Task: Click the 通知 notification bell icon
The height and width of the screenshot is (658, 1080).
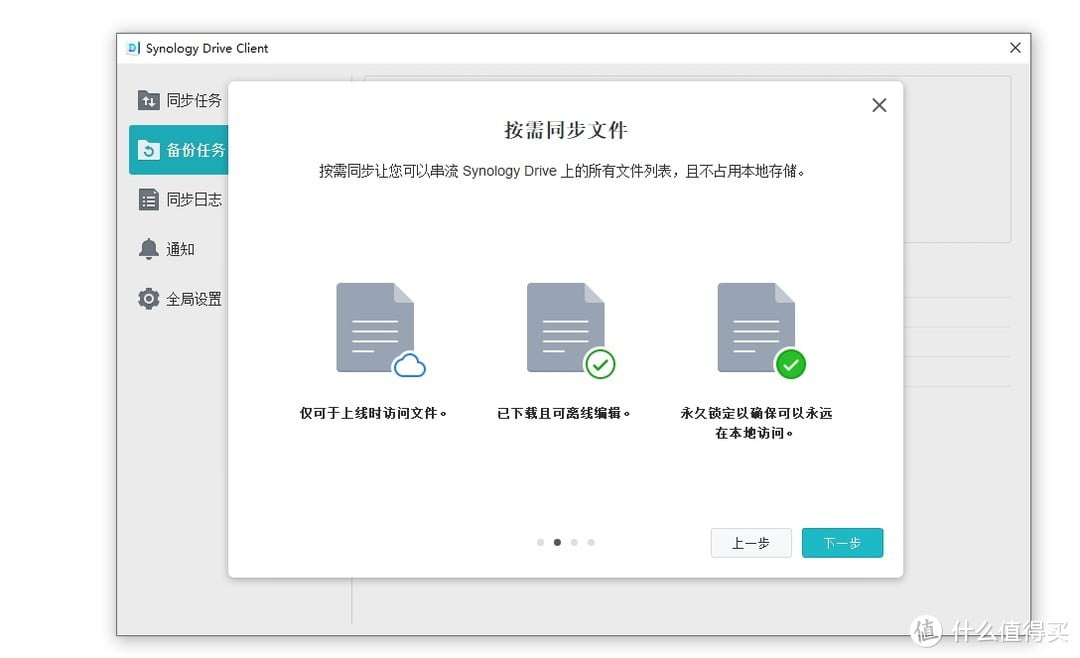Action: pos(148,248)
